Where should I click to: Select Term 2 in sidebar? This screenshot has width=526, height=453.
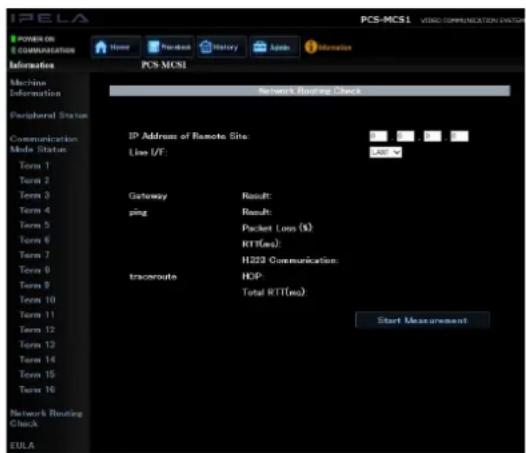pos(34,181)
